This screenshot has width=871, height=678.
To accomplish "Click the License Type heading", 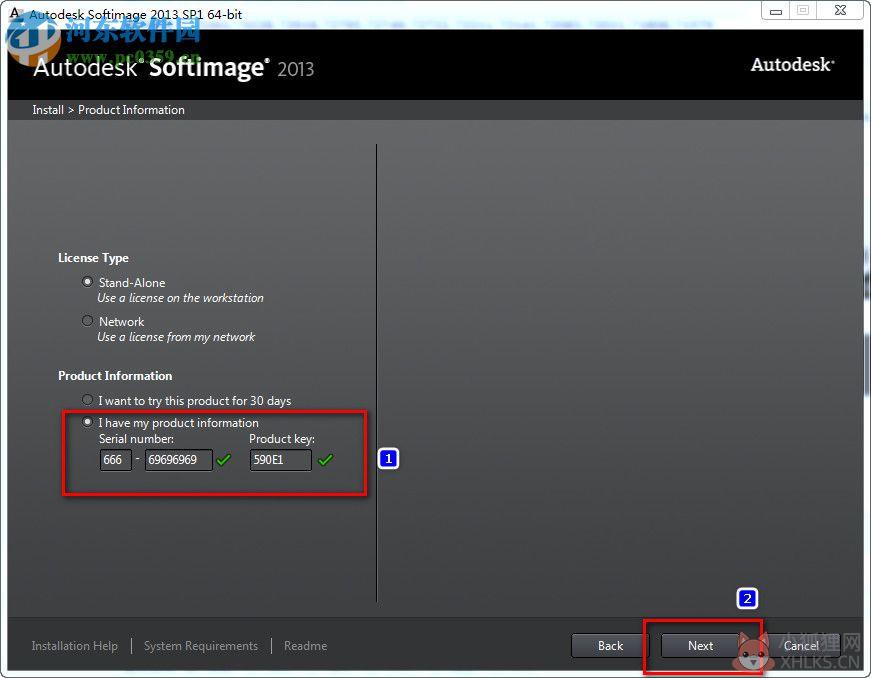I will point(93,258).
